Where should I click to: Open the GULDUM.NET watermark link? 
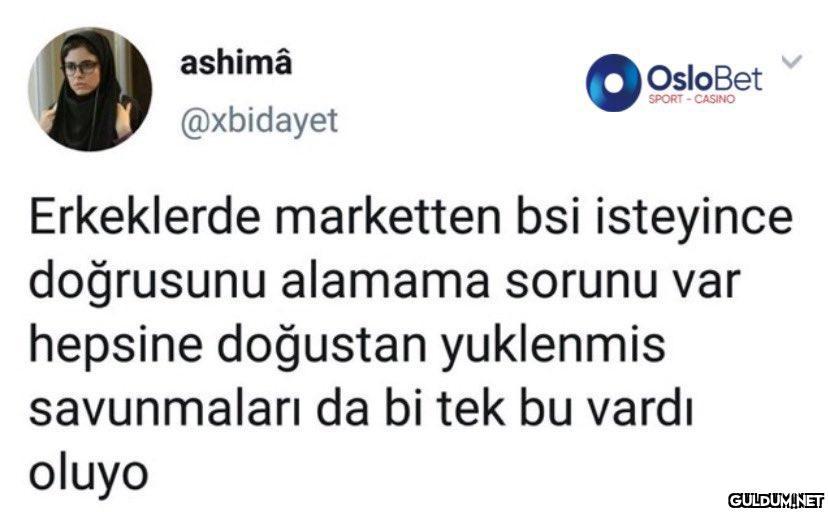tap(776, 500)
